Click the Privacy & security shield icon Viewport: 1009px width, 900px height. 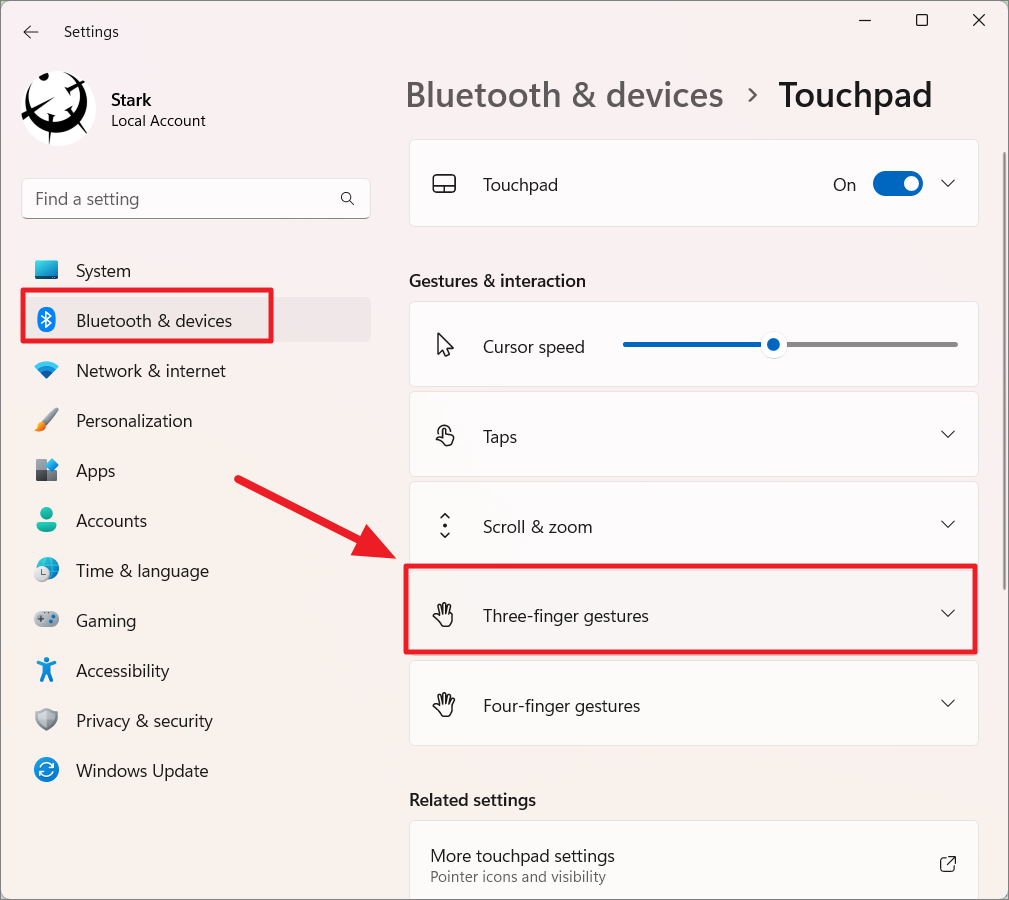pyautogui.click(x=47, y=720)
